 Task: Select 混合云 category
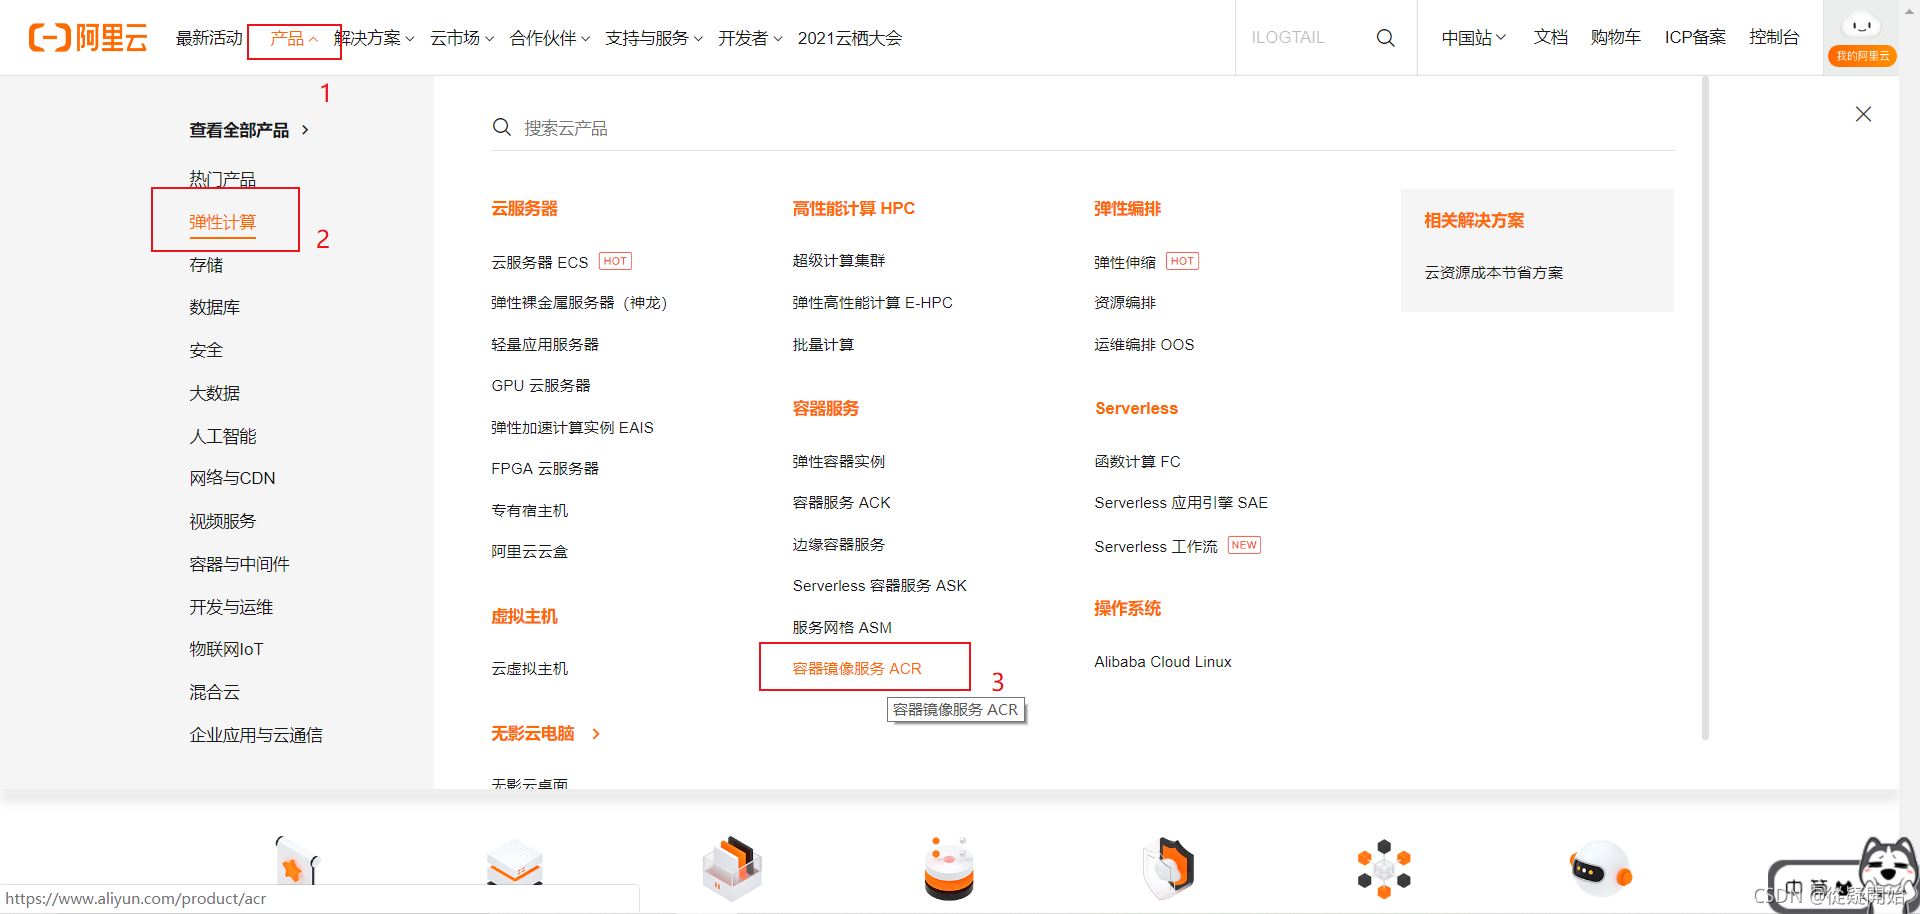pyautogui.click(x=215, y=692)
